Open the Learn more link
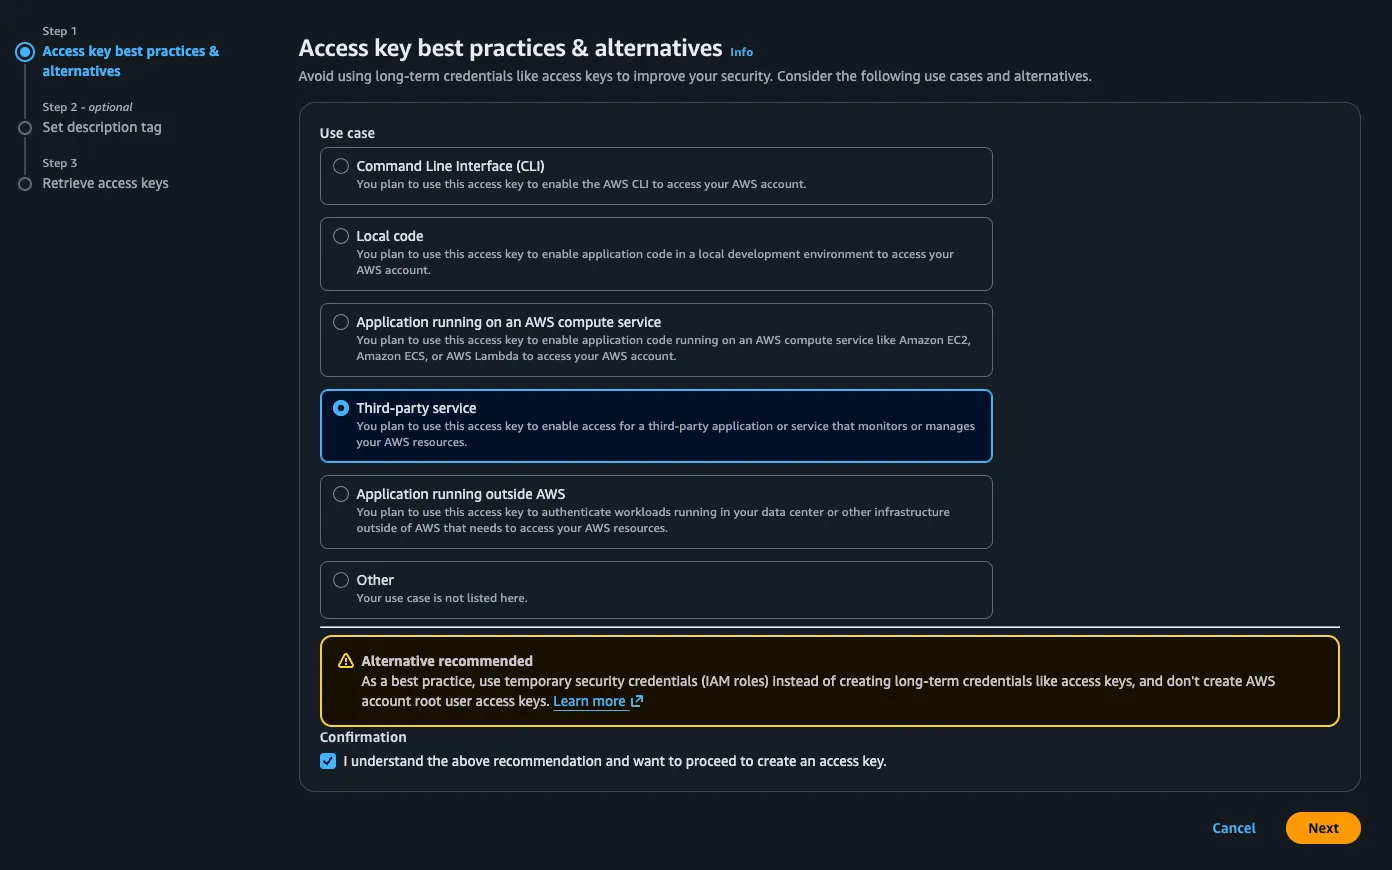Screen dimensions: 1392x870 (x=589, y=701)
